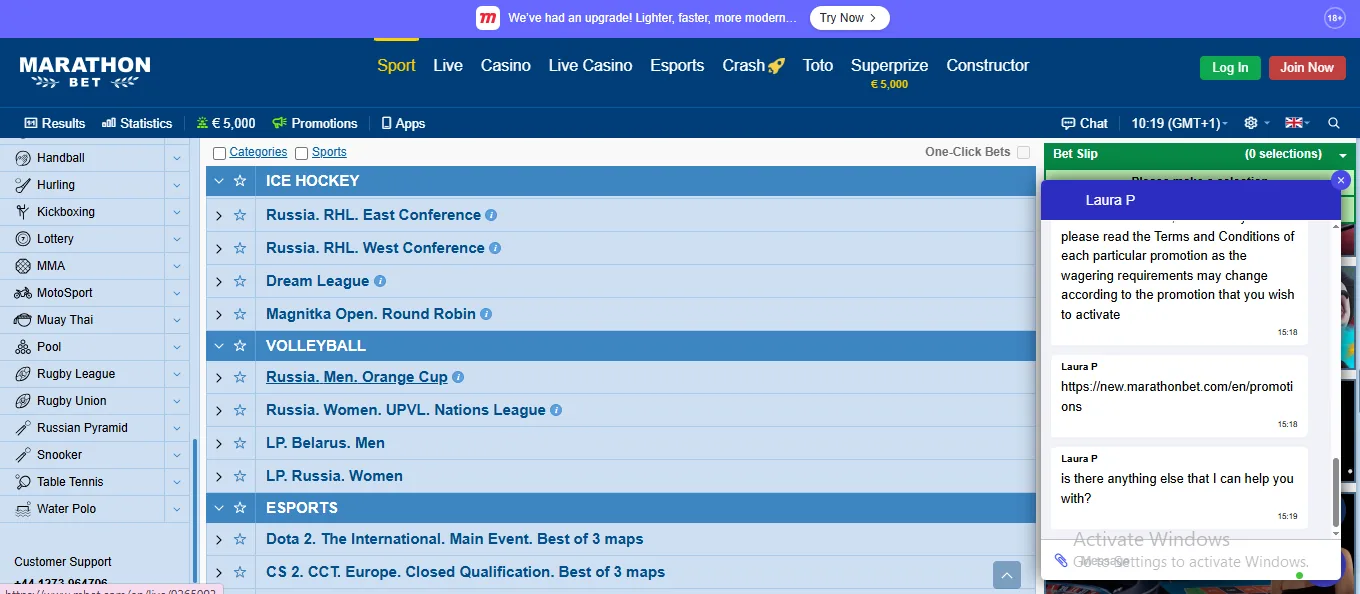Select the Kickboxing sport icon
This screenshot has width=1360, height=594.
tap(23, 212)
